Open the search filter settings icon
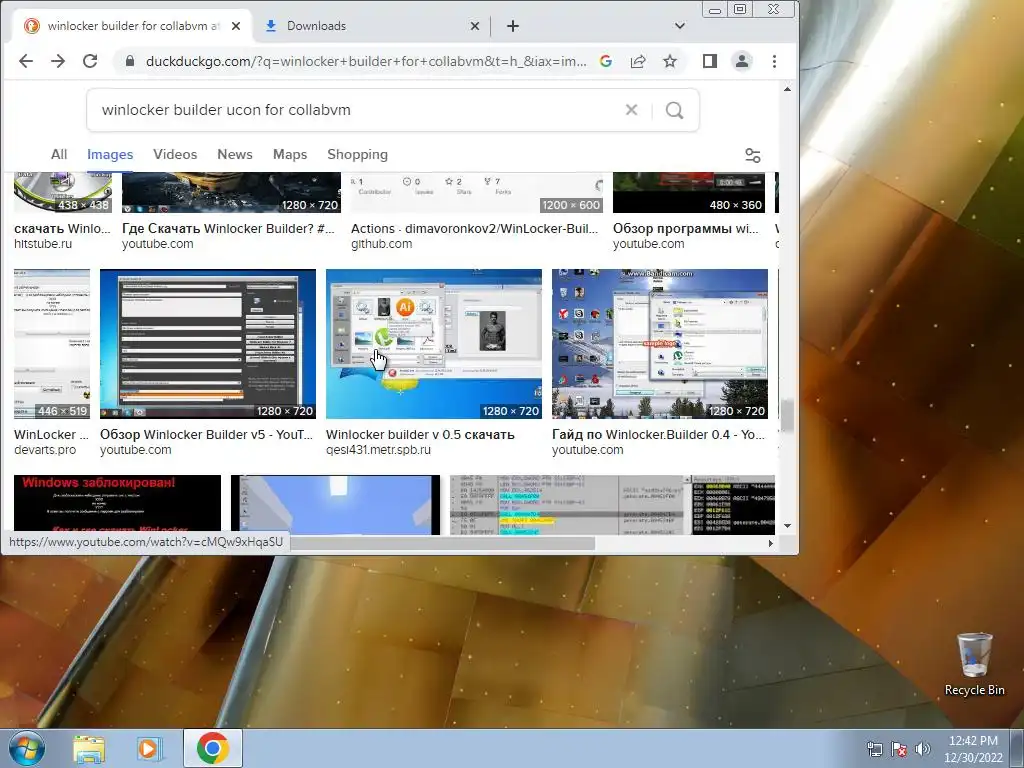Image resolution: width=1024 pixels, height=768 pixels. pyautogui.click(x=752, y=155)
